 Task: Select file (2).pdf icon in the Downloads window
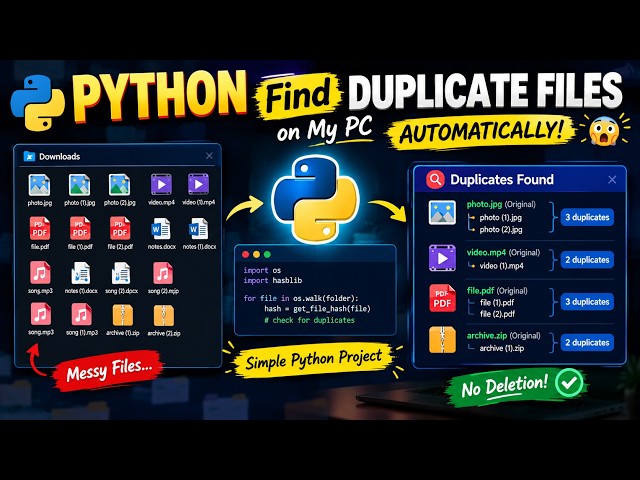tap(120, 229)
